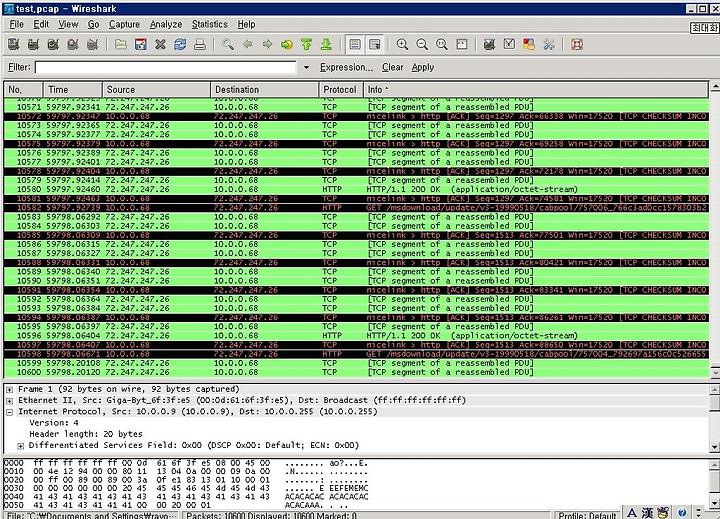
Task: Expand the Frame 1 tree node
Action: click(x=9, y=389)
